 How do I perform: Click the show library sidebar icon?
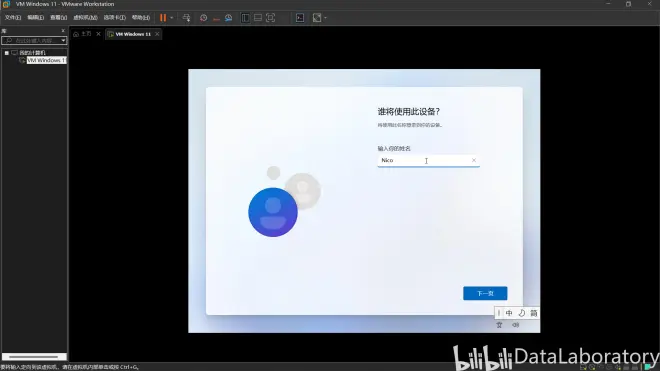pos(245,18)
